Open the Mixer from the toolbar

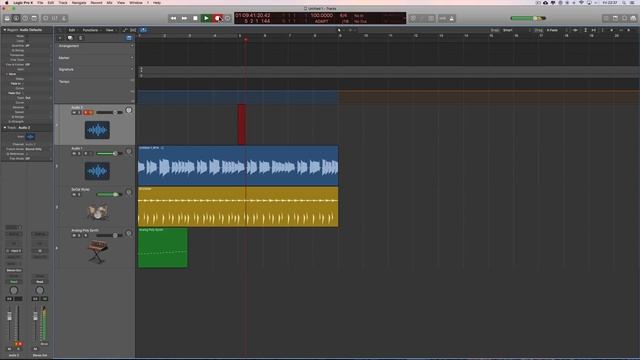[x=55, y=18]
